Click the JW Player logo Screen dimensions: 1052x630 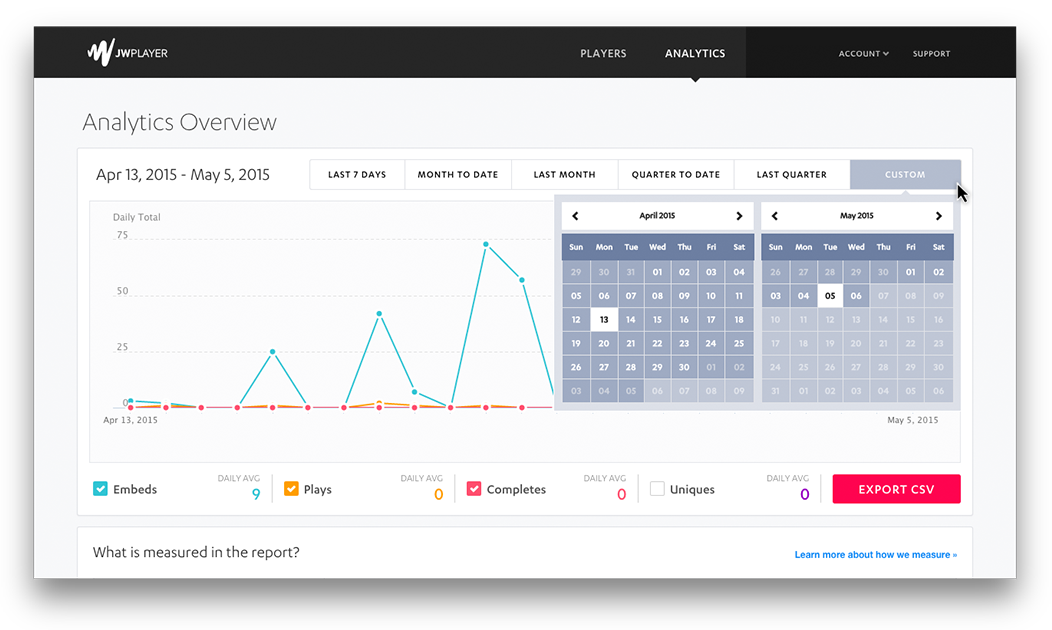tap(127, 52)
